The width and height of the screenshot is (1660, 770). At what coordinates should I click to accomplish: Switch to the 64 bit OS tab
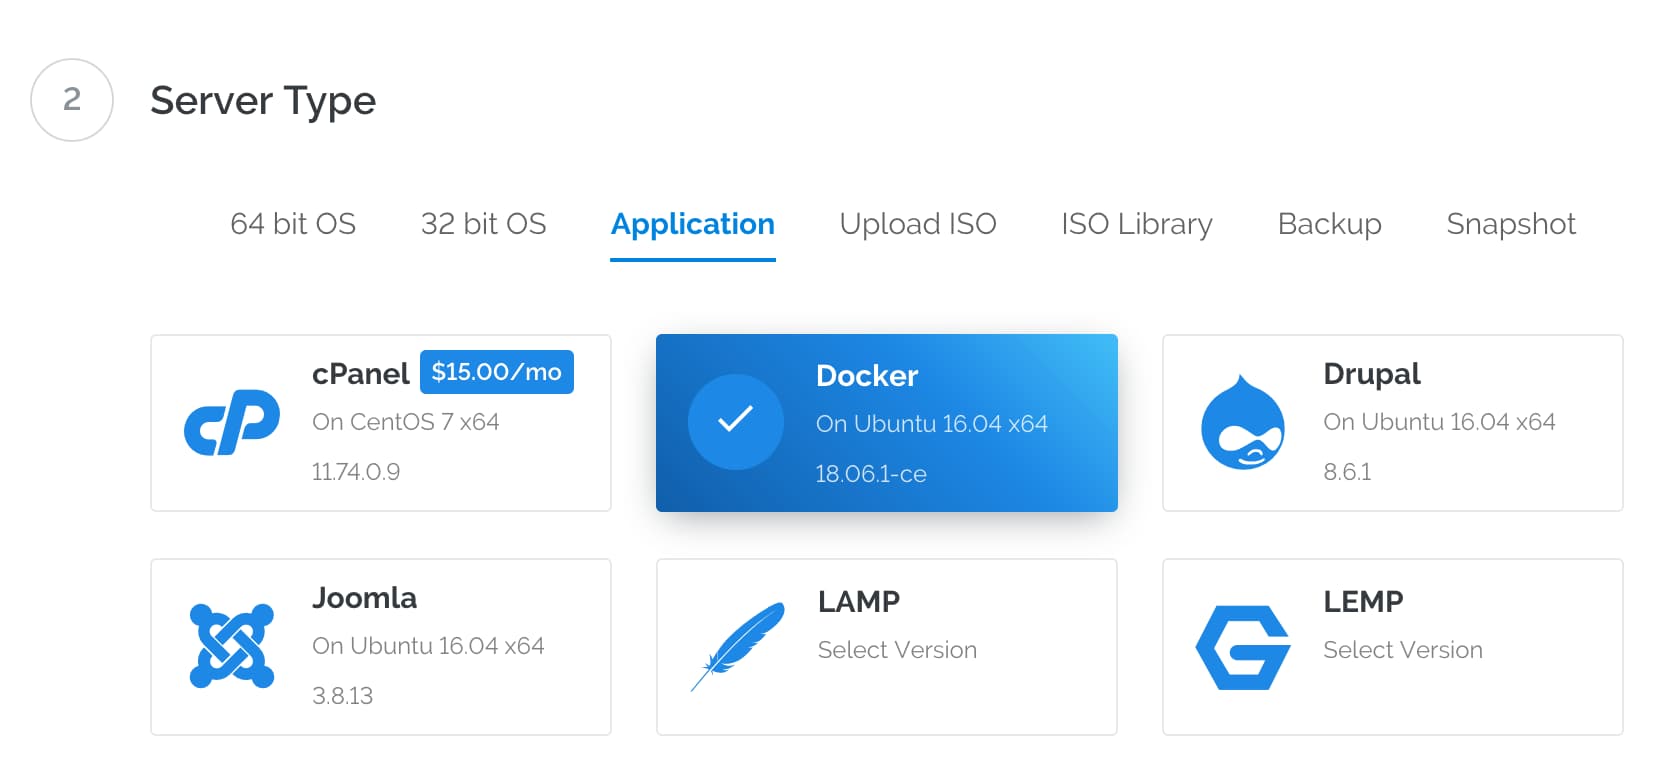[x=293, y=224]
